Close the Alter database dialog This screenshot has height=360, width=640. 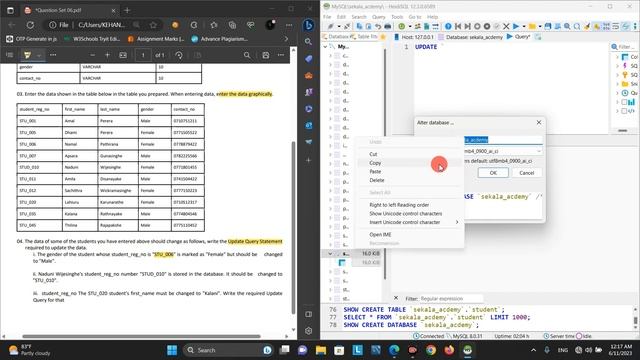539,122
